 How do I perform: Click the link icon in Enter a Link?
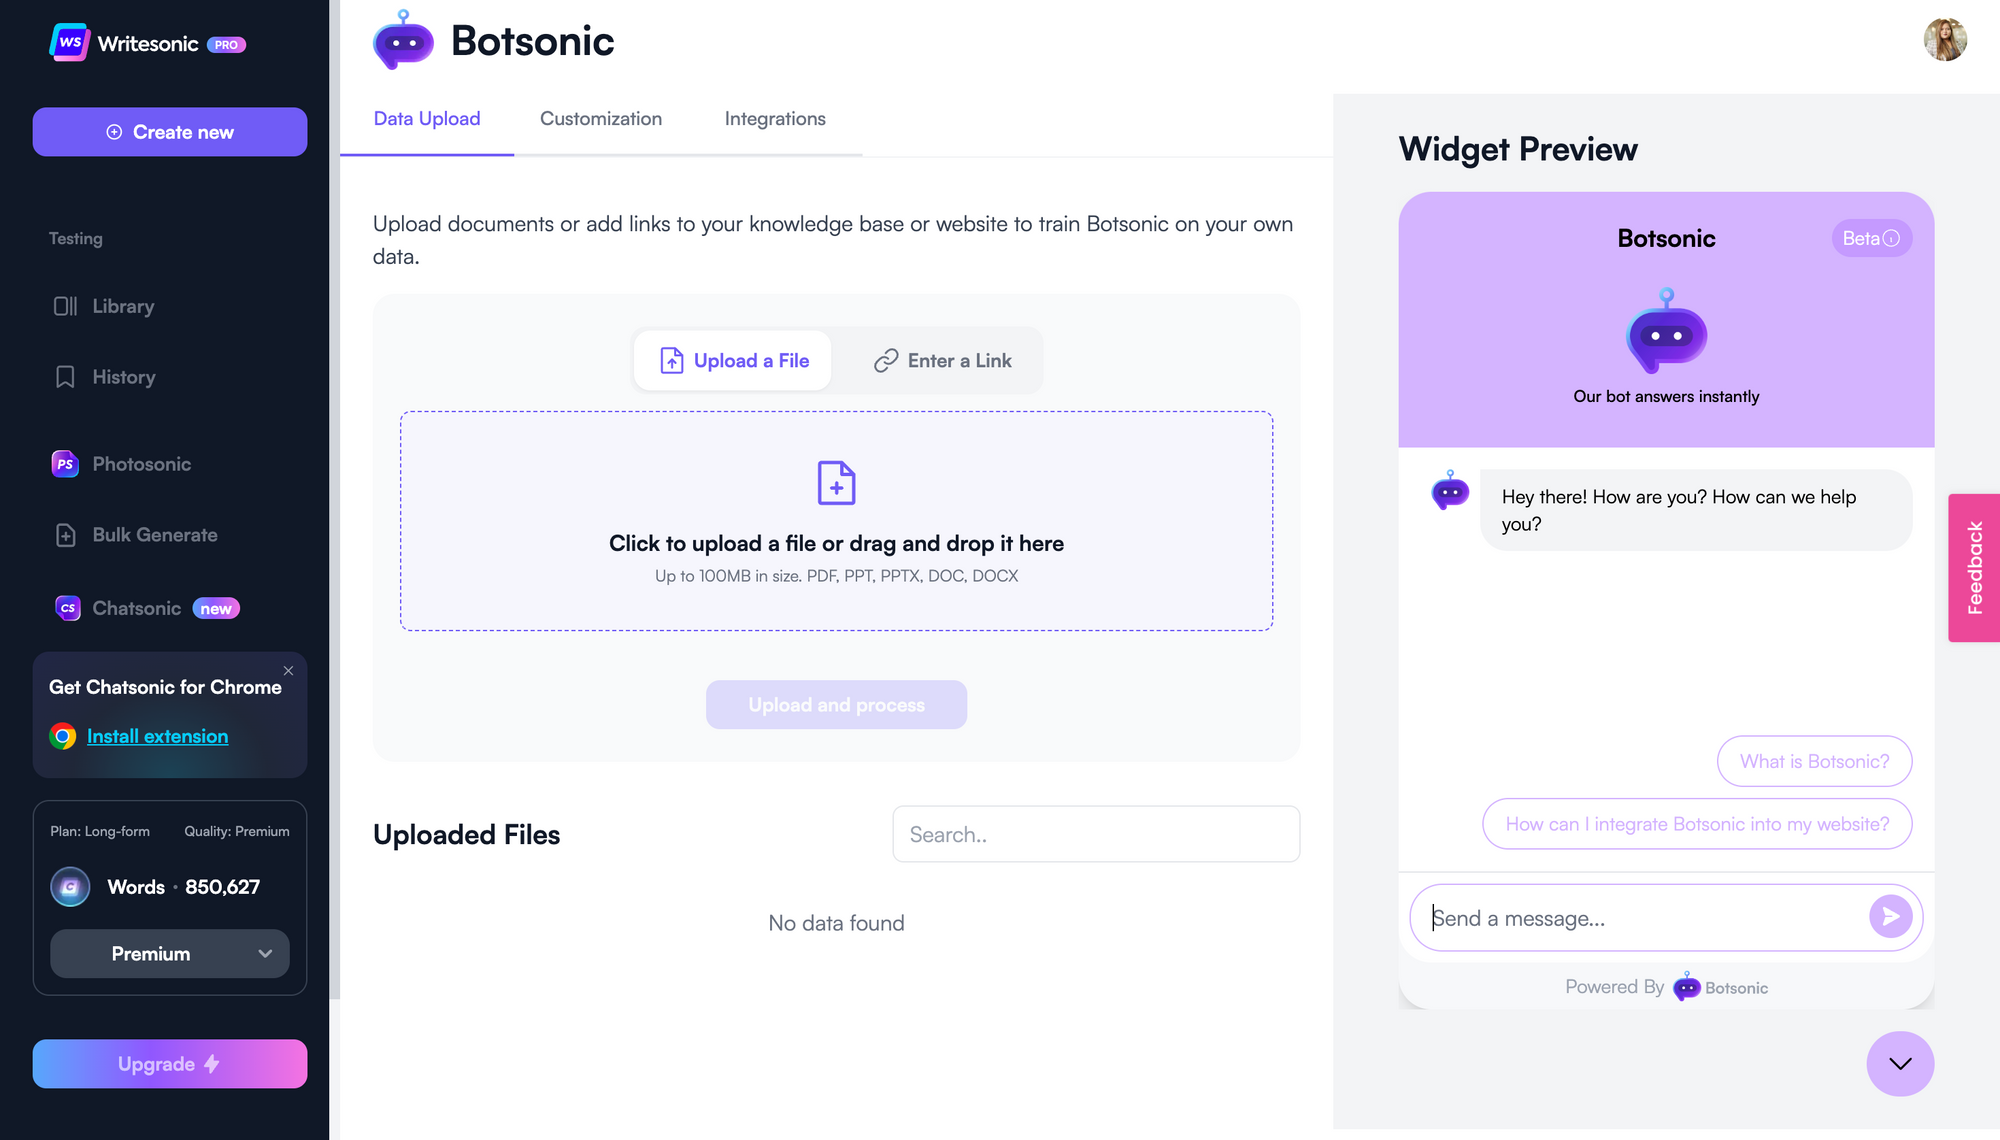[x=885, y=360]
